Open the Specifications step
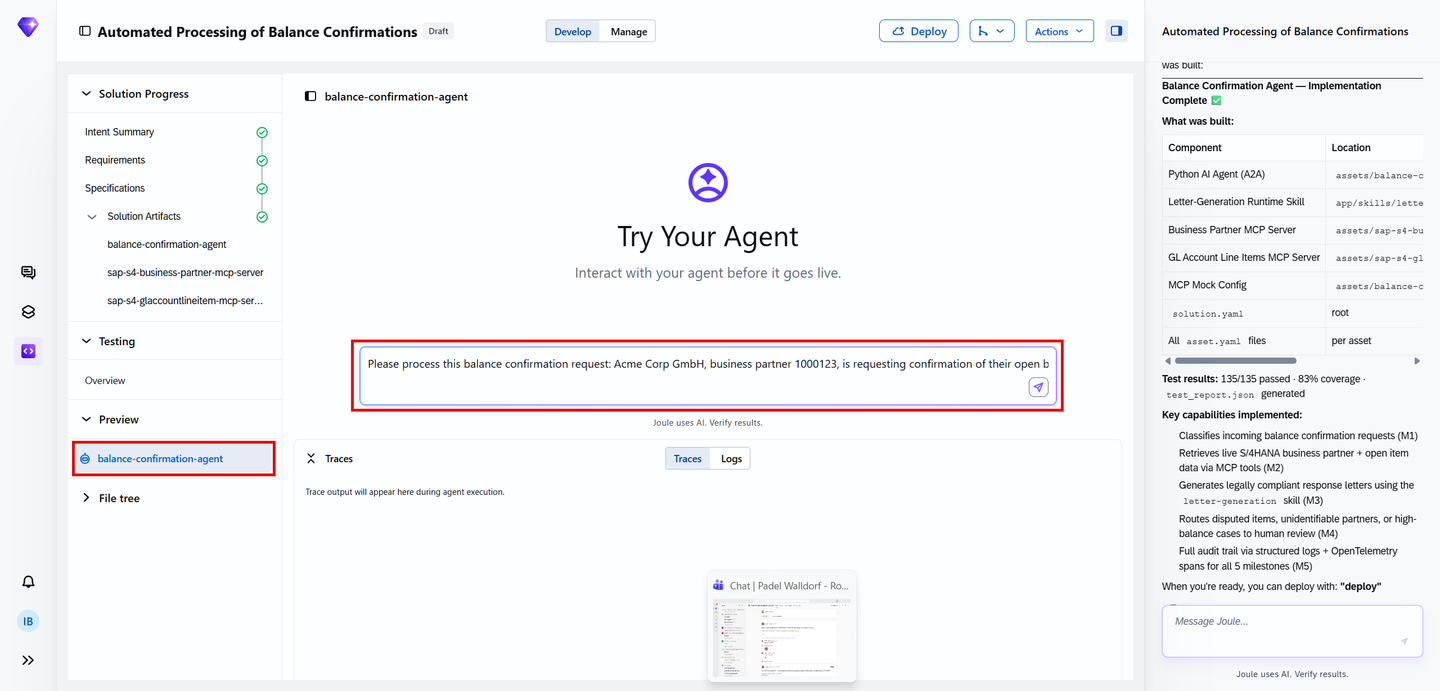This screenshot has height=691, width=1440. [x=115, y=188]
